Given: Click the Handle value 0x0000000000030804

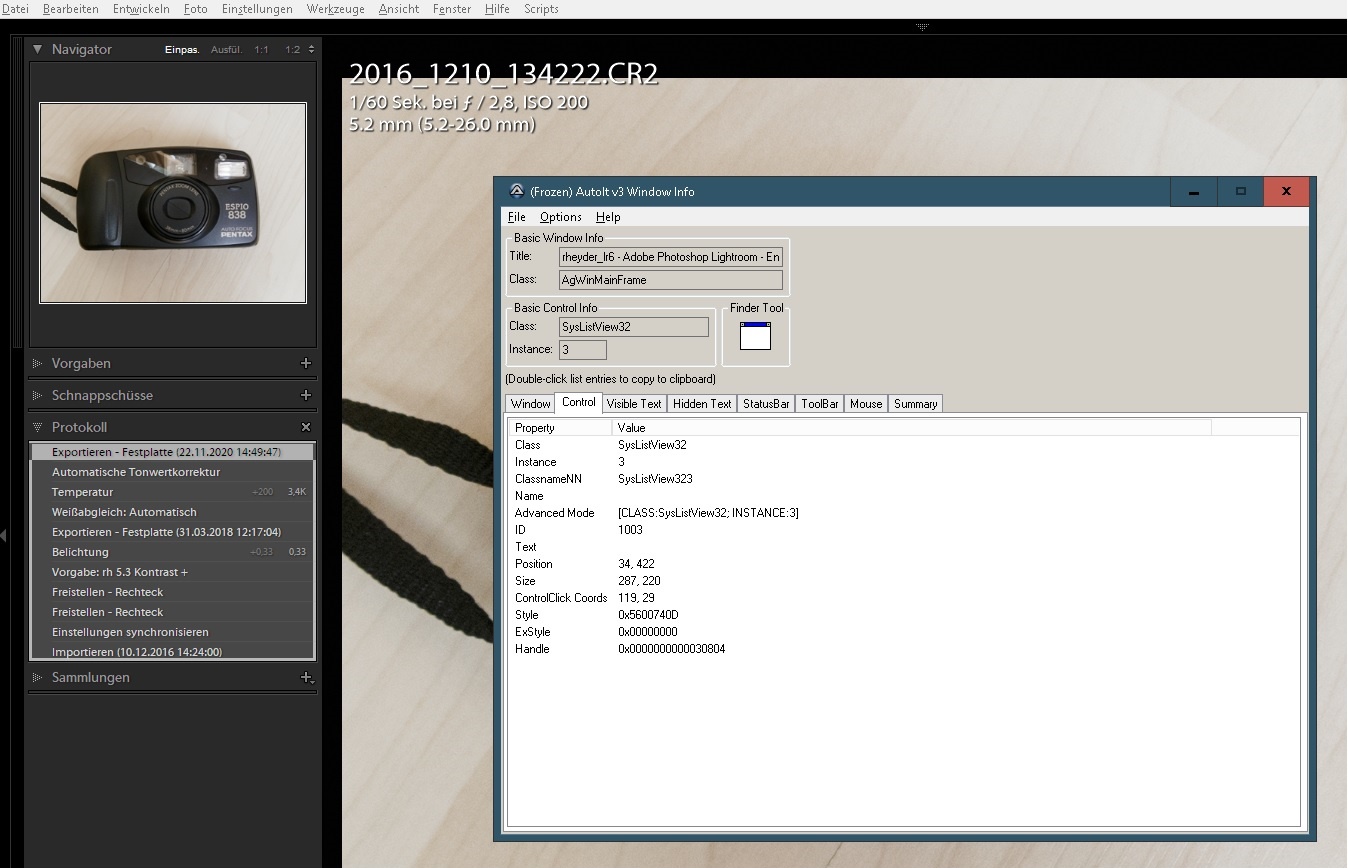Looking at the screenshot, I should tap(671, 649).
